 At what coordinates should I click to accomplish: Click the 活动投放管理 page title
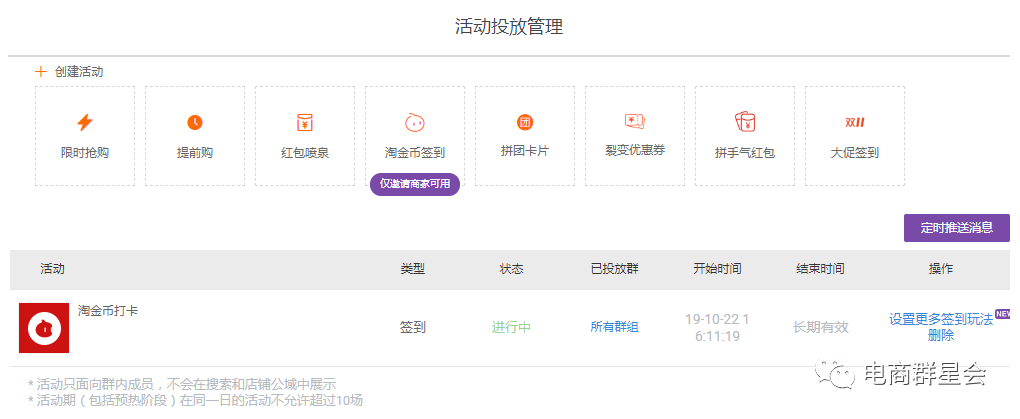click(x=509, y=27)
